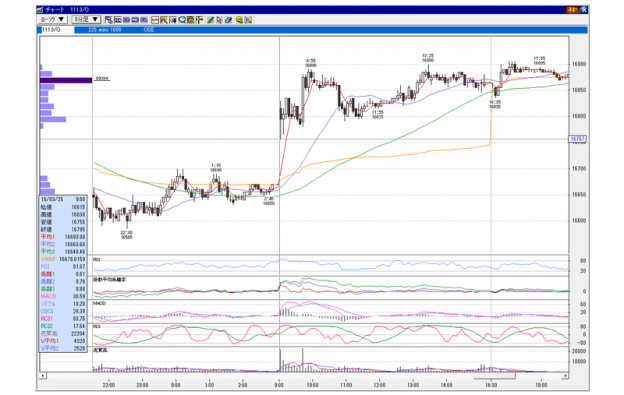The image size is (624, 395).
Task: Click the VWAP row in data panel
Action: click(x=63, y=259)
